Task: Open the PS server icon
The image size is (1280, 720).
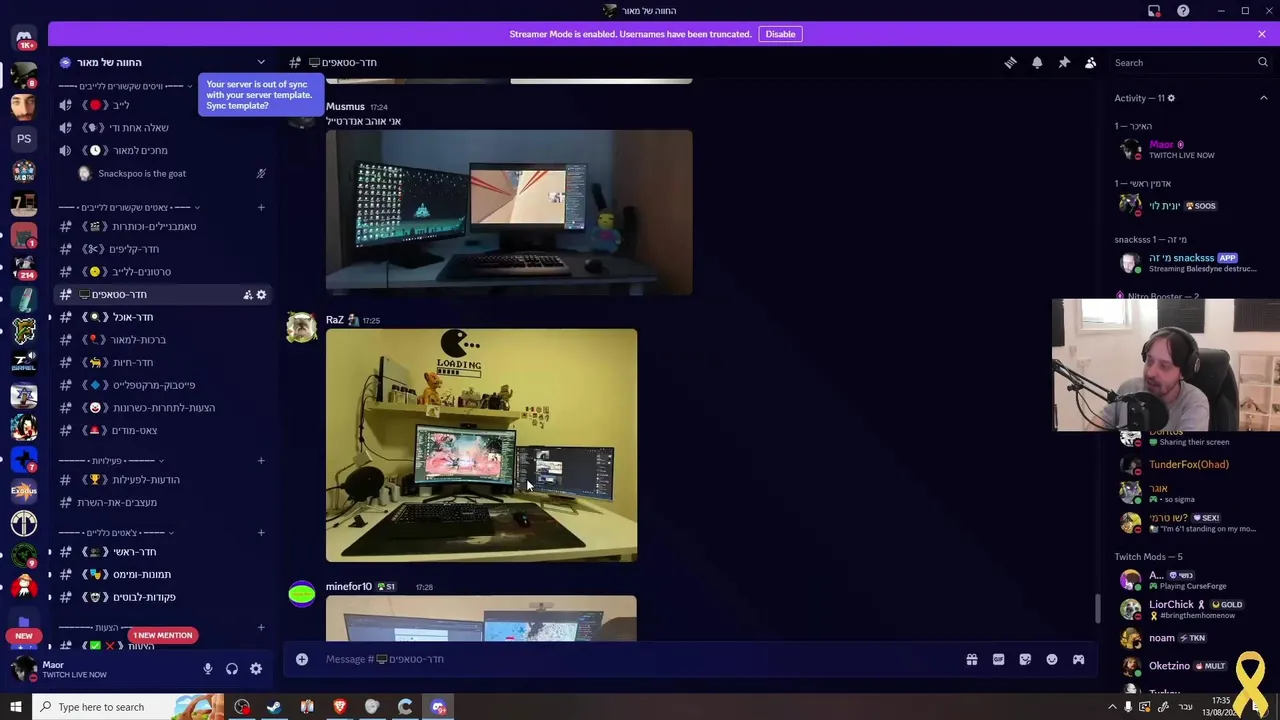Action: 24,138
